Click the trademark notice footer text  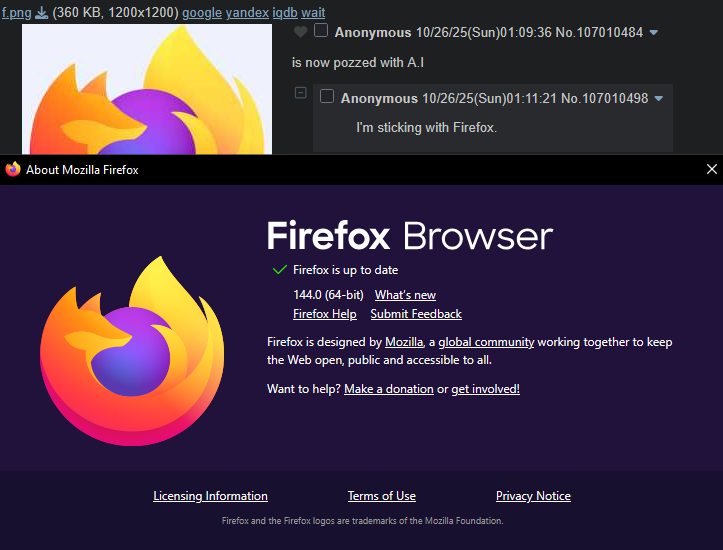pyautogui.click(x=362, y=520)
